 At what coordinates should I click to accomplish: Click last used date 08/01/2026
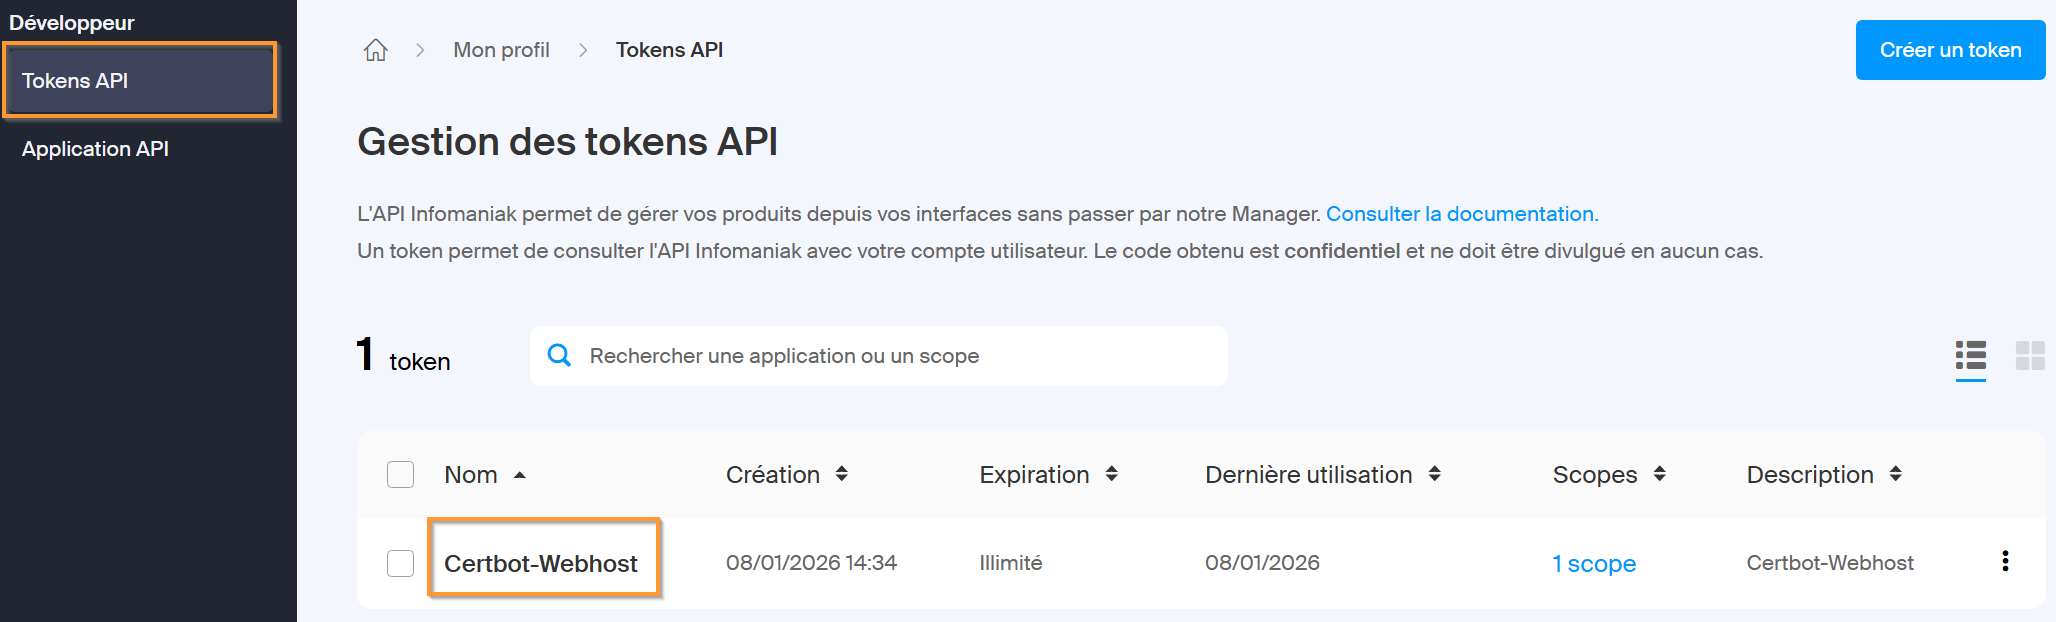[x=1262, y=563]
